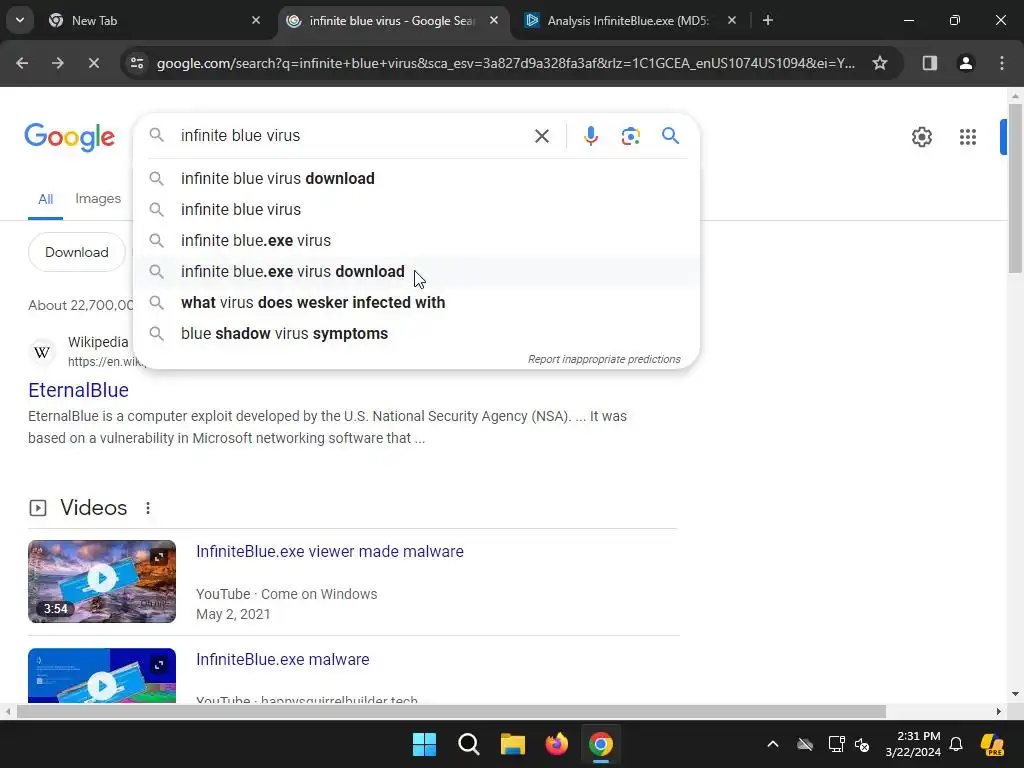Viewport: 1024px width, 768px height.
Task: Launch Firefox from the taskbar
Action: (x=556, y=744)
